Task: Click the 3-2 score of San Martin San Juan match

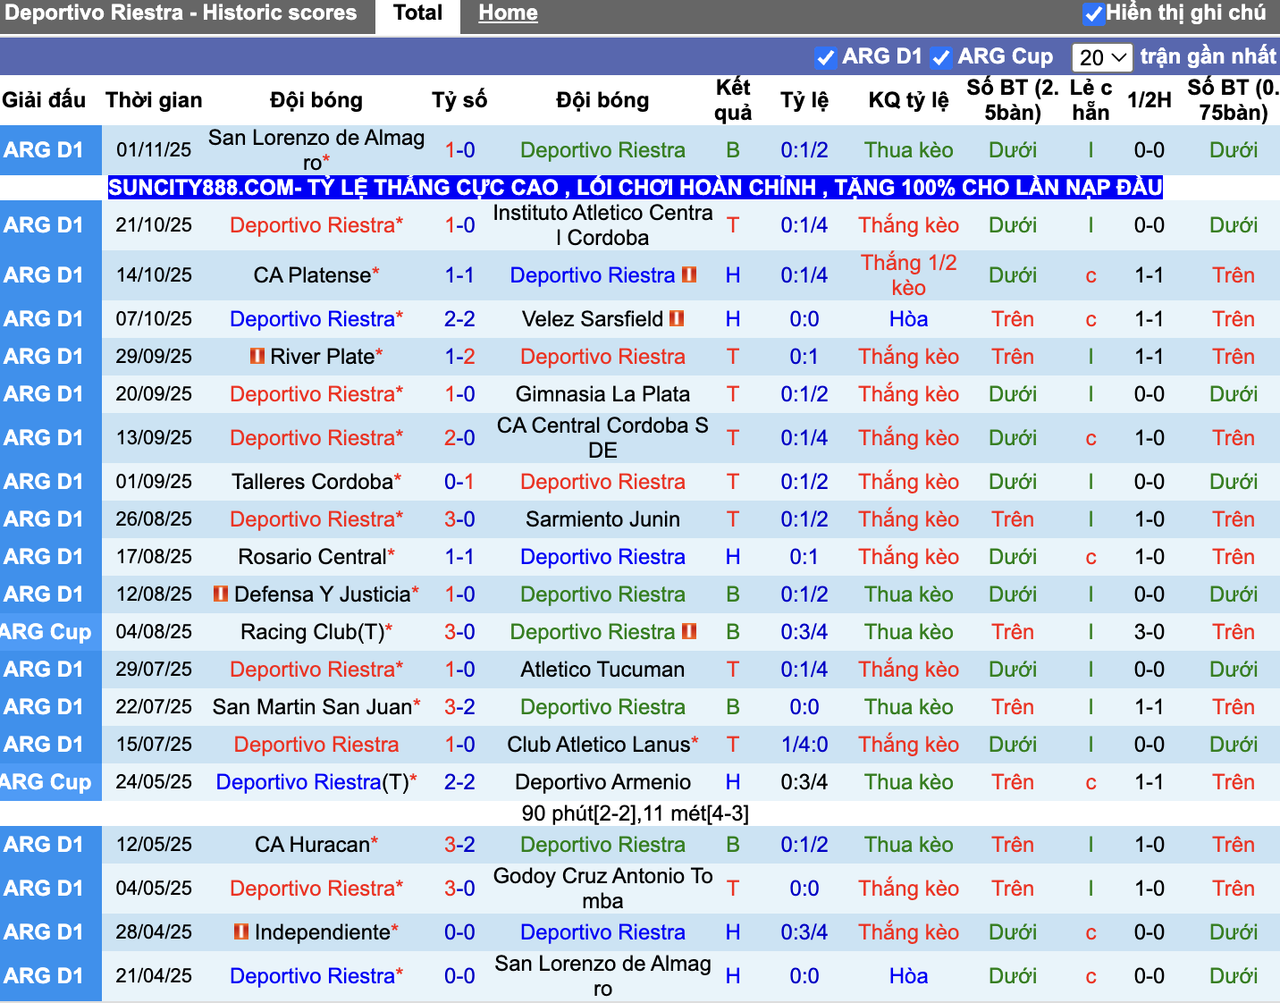Action: (x=460, y=707)
